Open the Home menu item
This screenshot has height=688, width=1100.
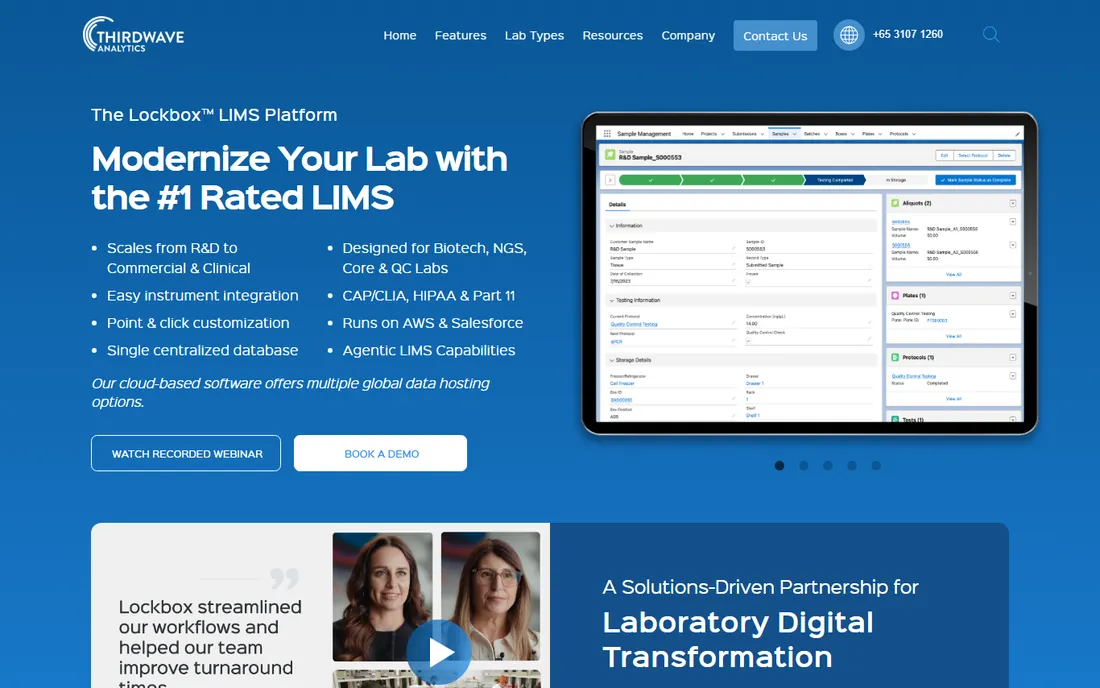[400, 35]
